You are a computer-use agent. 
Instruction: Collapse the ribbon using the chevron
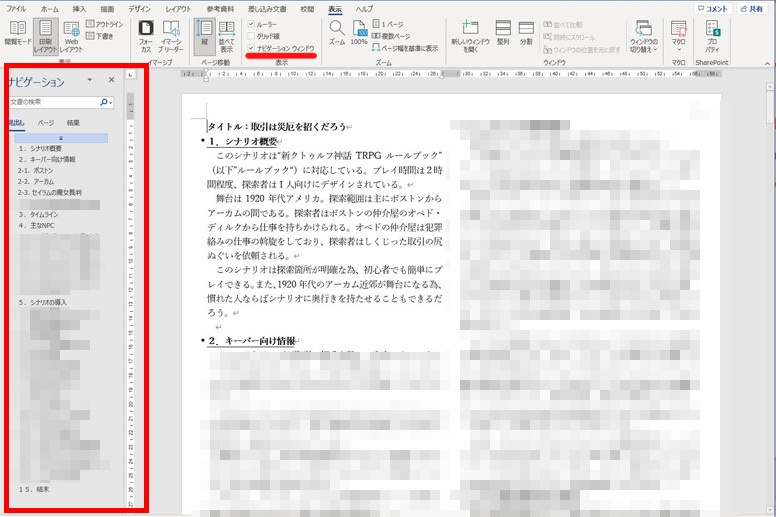click(767, 63)
